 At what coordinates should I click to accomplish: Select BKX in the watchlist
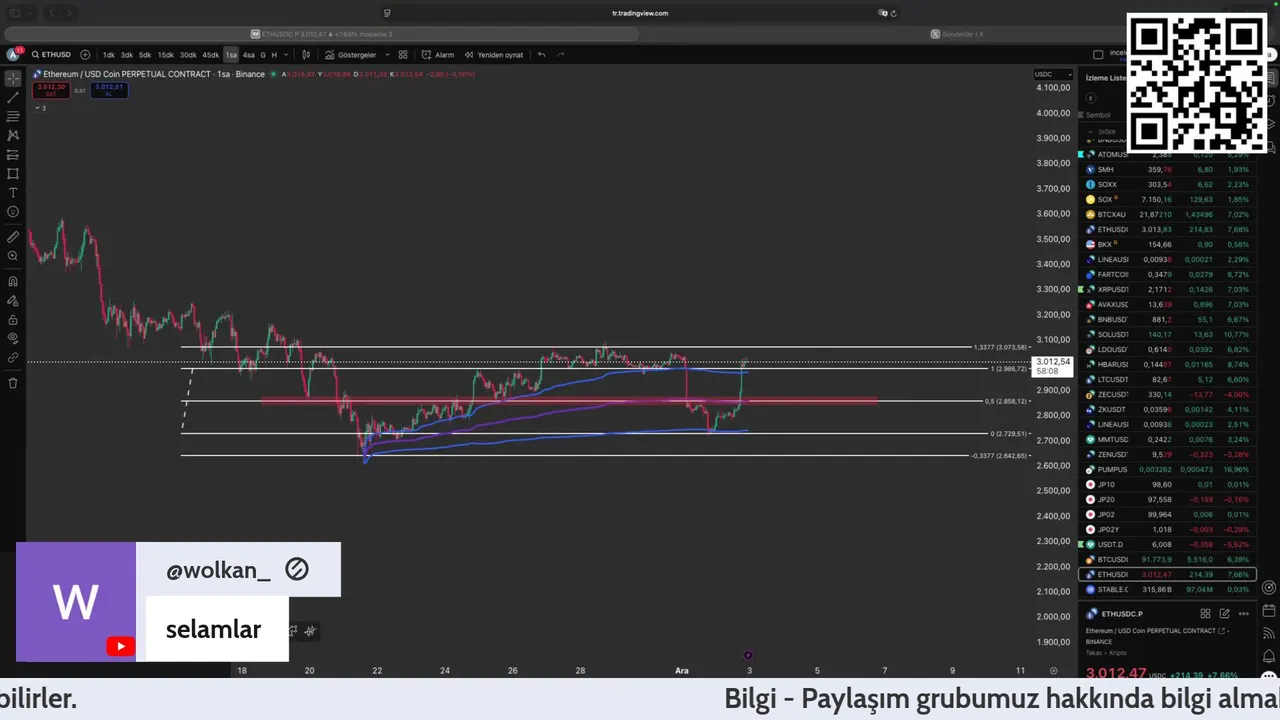(x=1166, y=244)
